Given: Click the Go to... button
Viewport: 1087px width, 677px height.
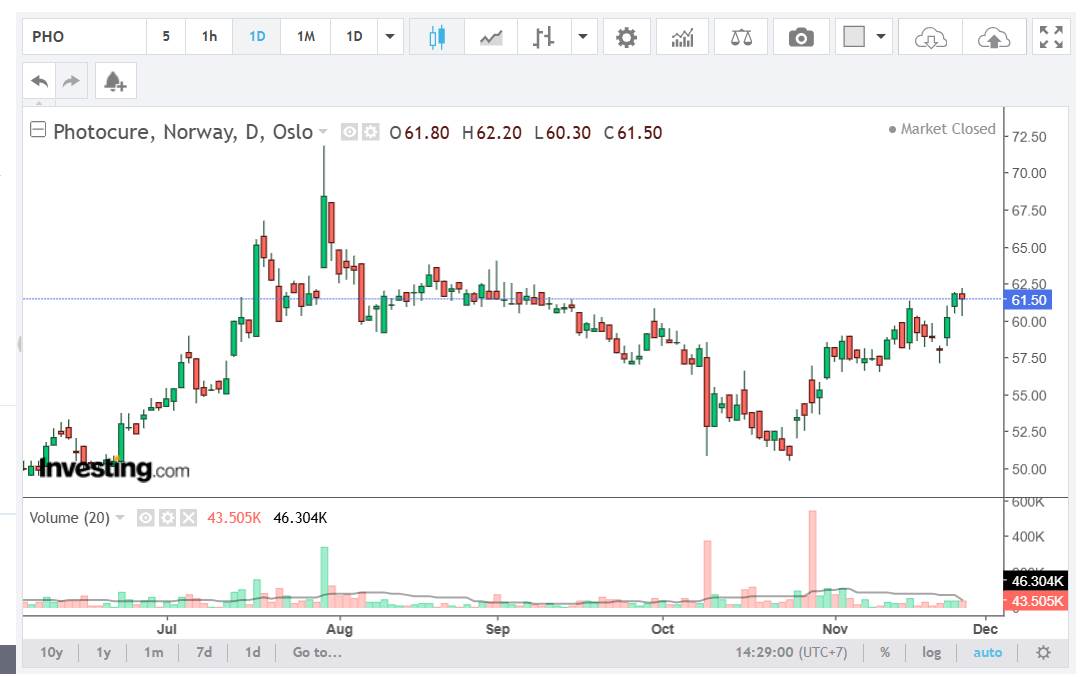Looking at the screenshot, I should coord(317,652).
